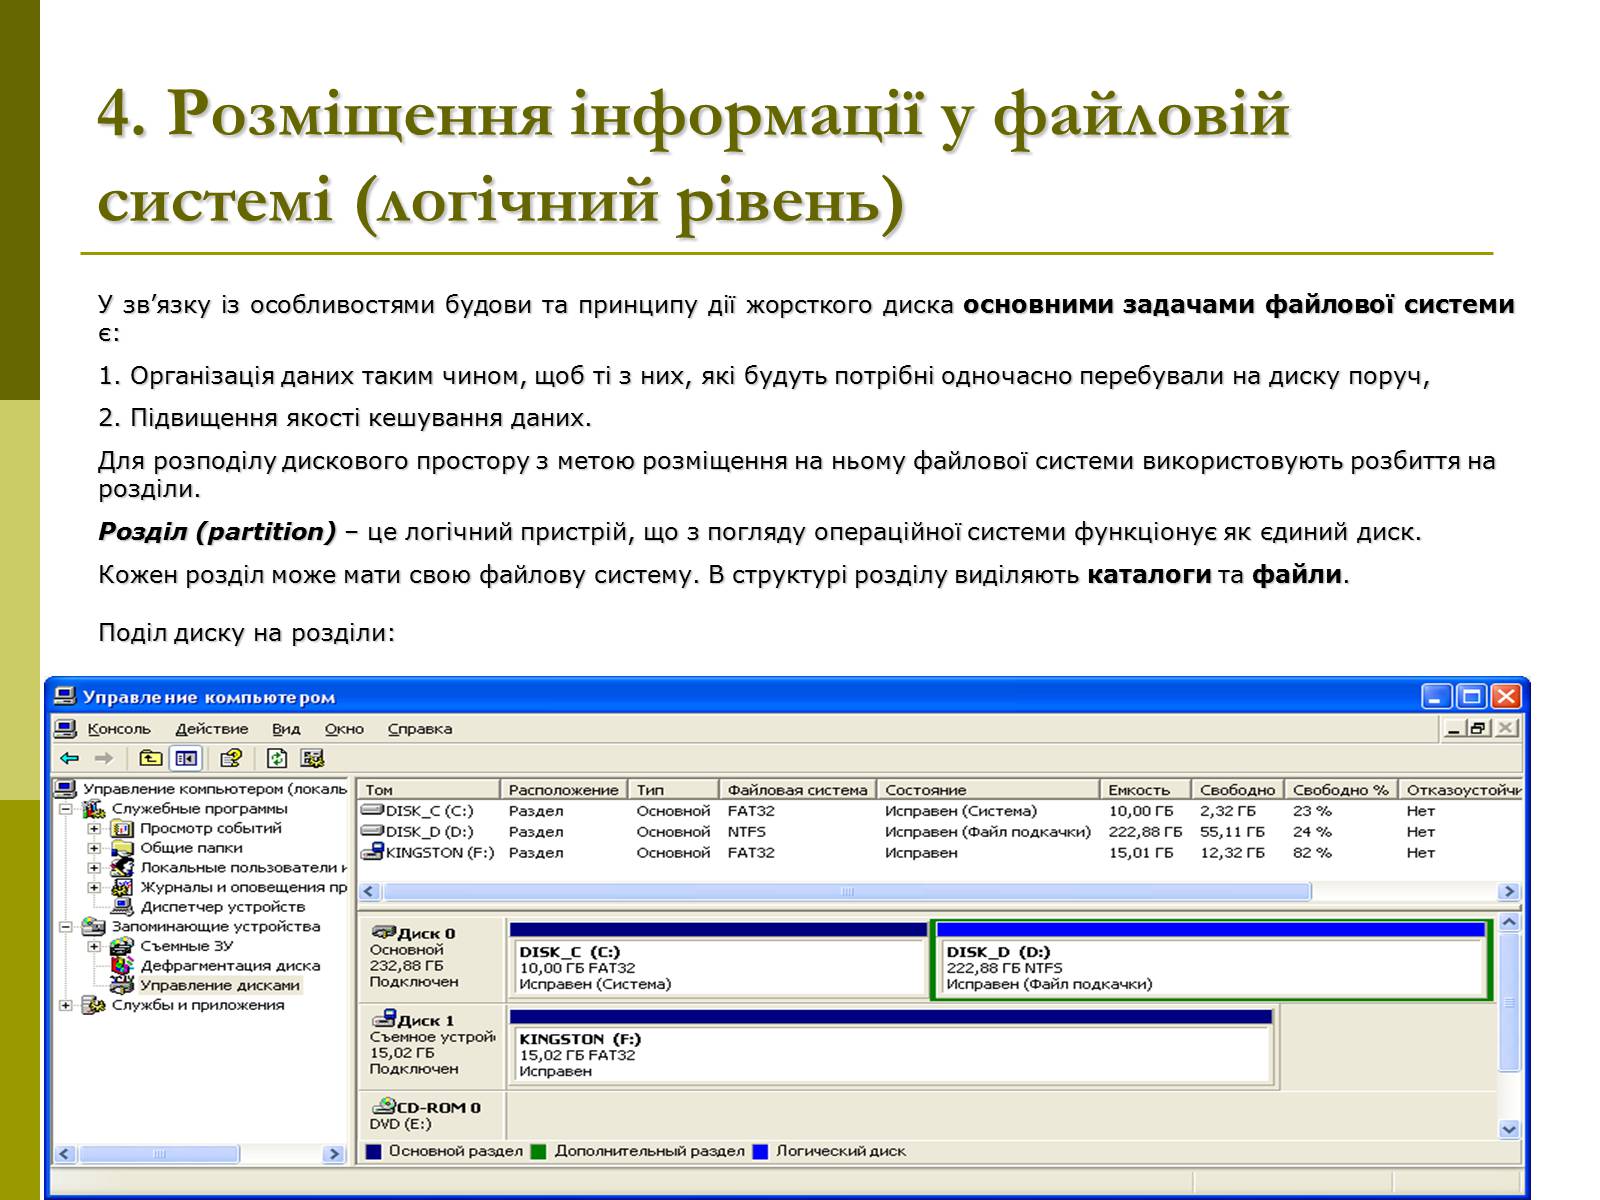Select the Просмотр событий icon

[x=122, y=828]
